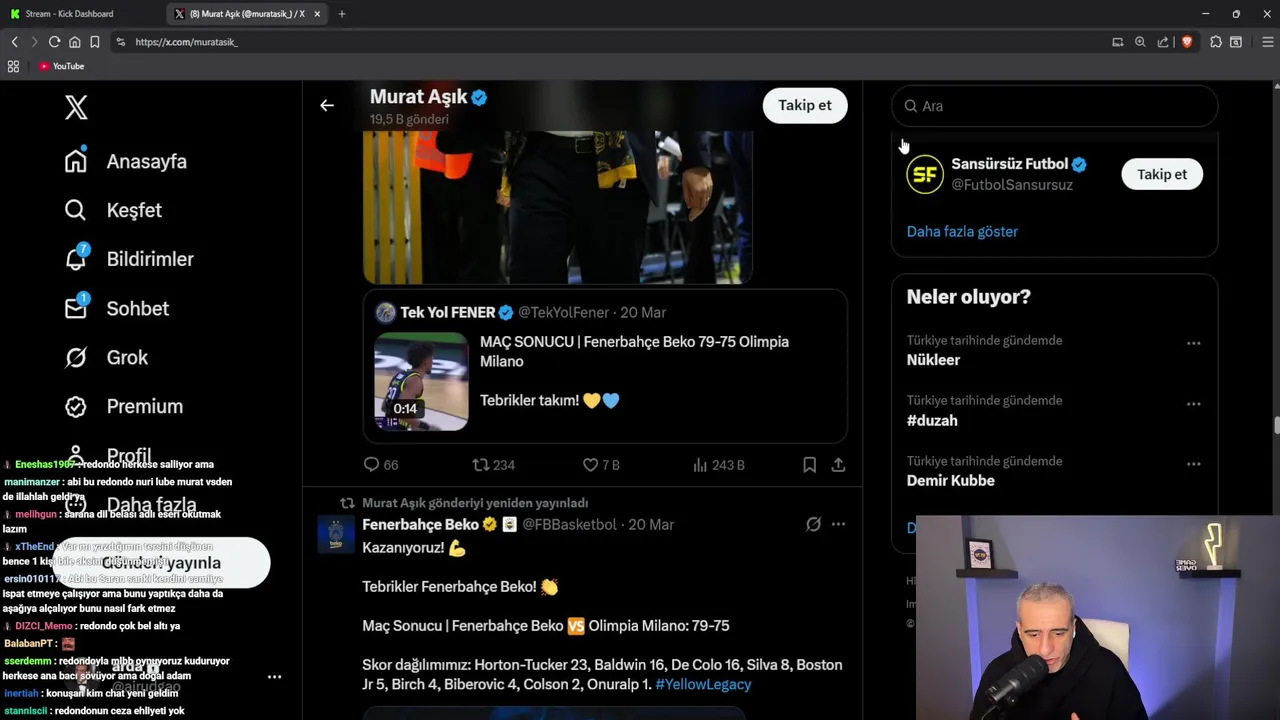View site information icon in address bar
This screenshot has width=1280, height=720.
pos(120,42)
